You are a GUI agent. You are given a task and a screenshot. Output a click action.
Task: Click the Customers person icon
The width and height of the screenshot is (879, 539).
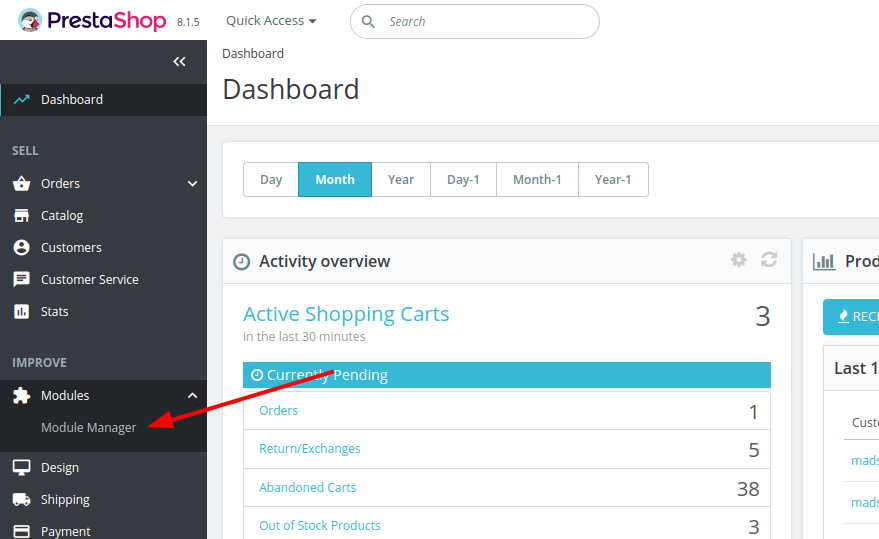[x=21, y=248]
